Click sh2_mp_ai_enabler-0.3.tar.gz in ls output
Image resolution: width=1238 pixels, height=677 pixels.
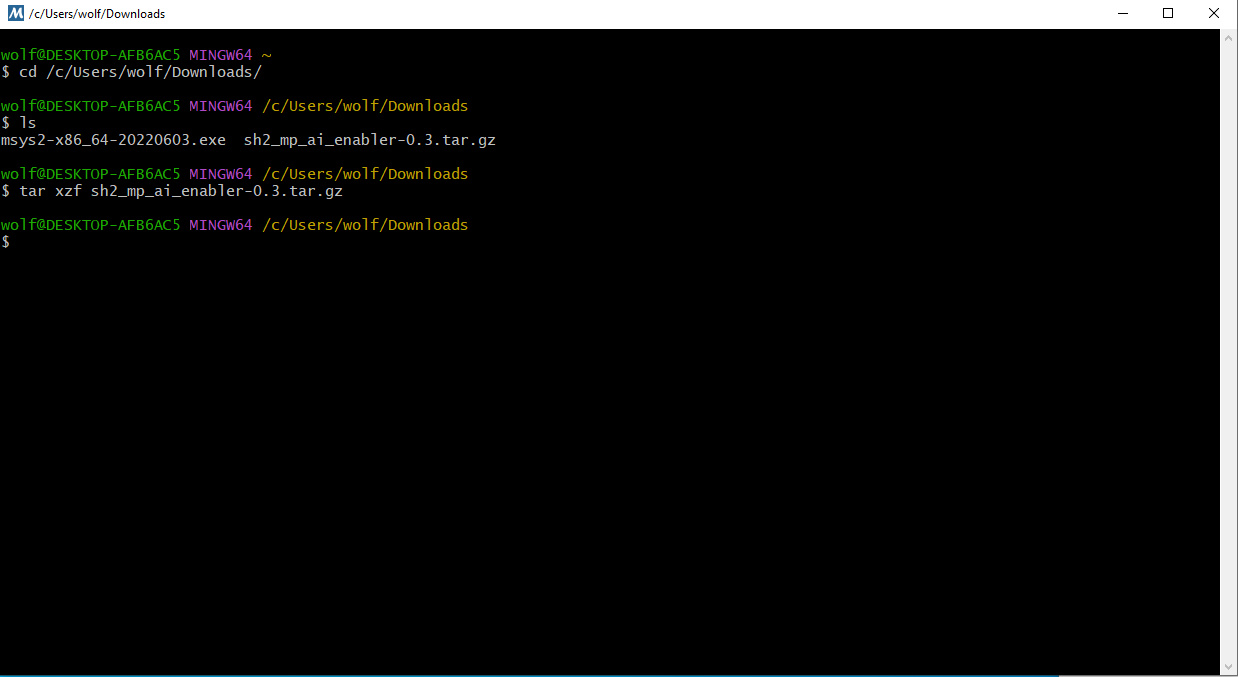coord(370,140)
